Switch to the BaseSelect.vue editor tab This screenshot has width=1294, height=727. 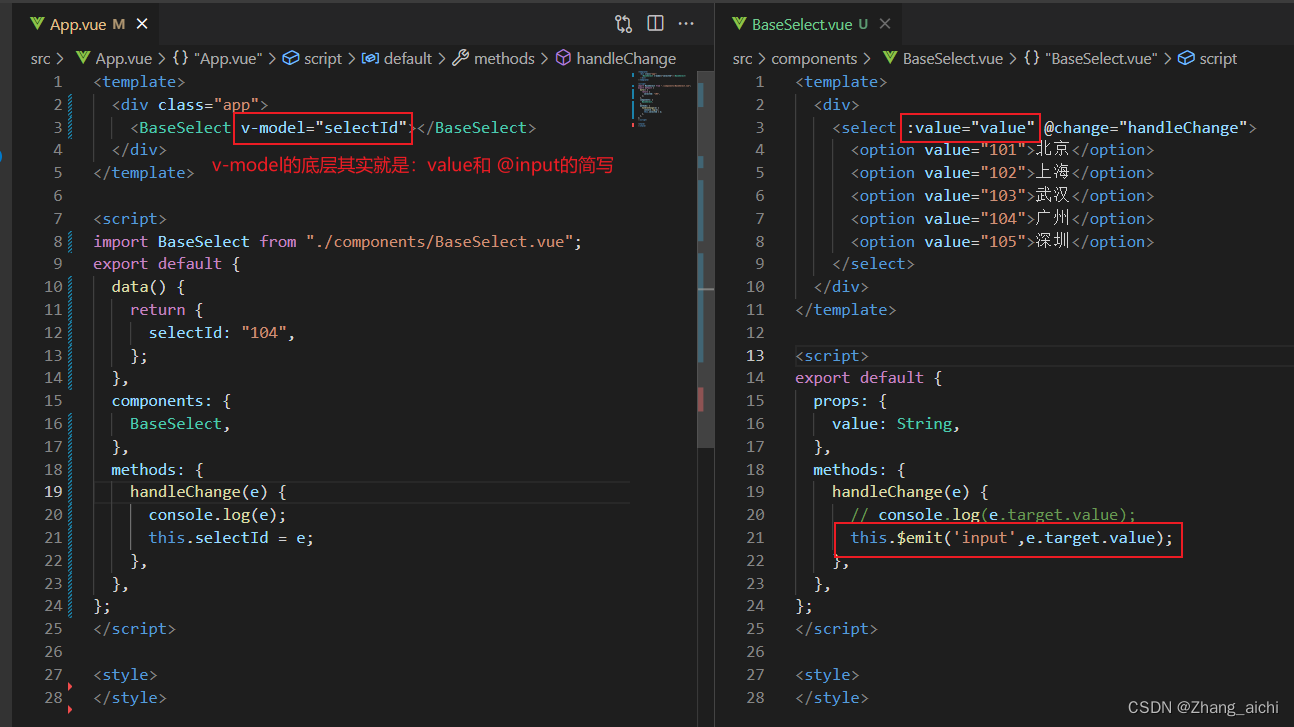[812, 24]
